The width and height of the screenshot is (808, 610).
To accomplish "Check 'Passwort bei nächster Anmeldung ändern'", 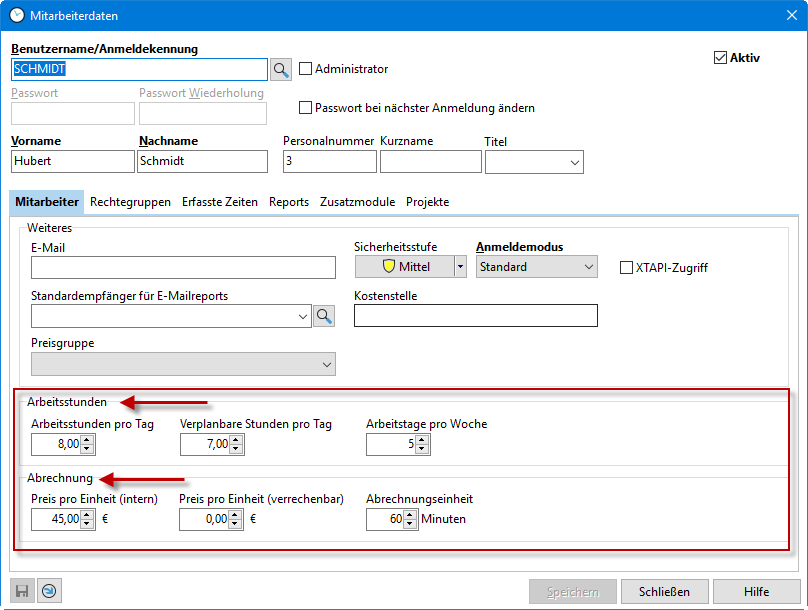I will pyautogui.click(x=308, y=109).
